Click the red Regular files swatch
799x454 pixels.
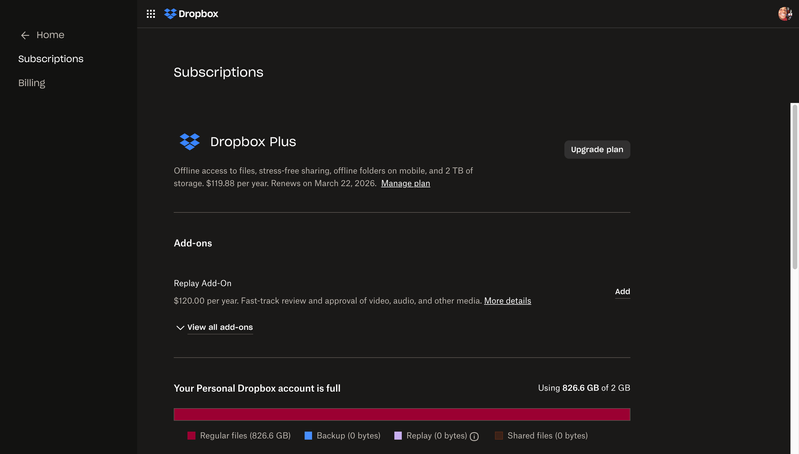(192, 436)
